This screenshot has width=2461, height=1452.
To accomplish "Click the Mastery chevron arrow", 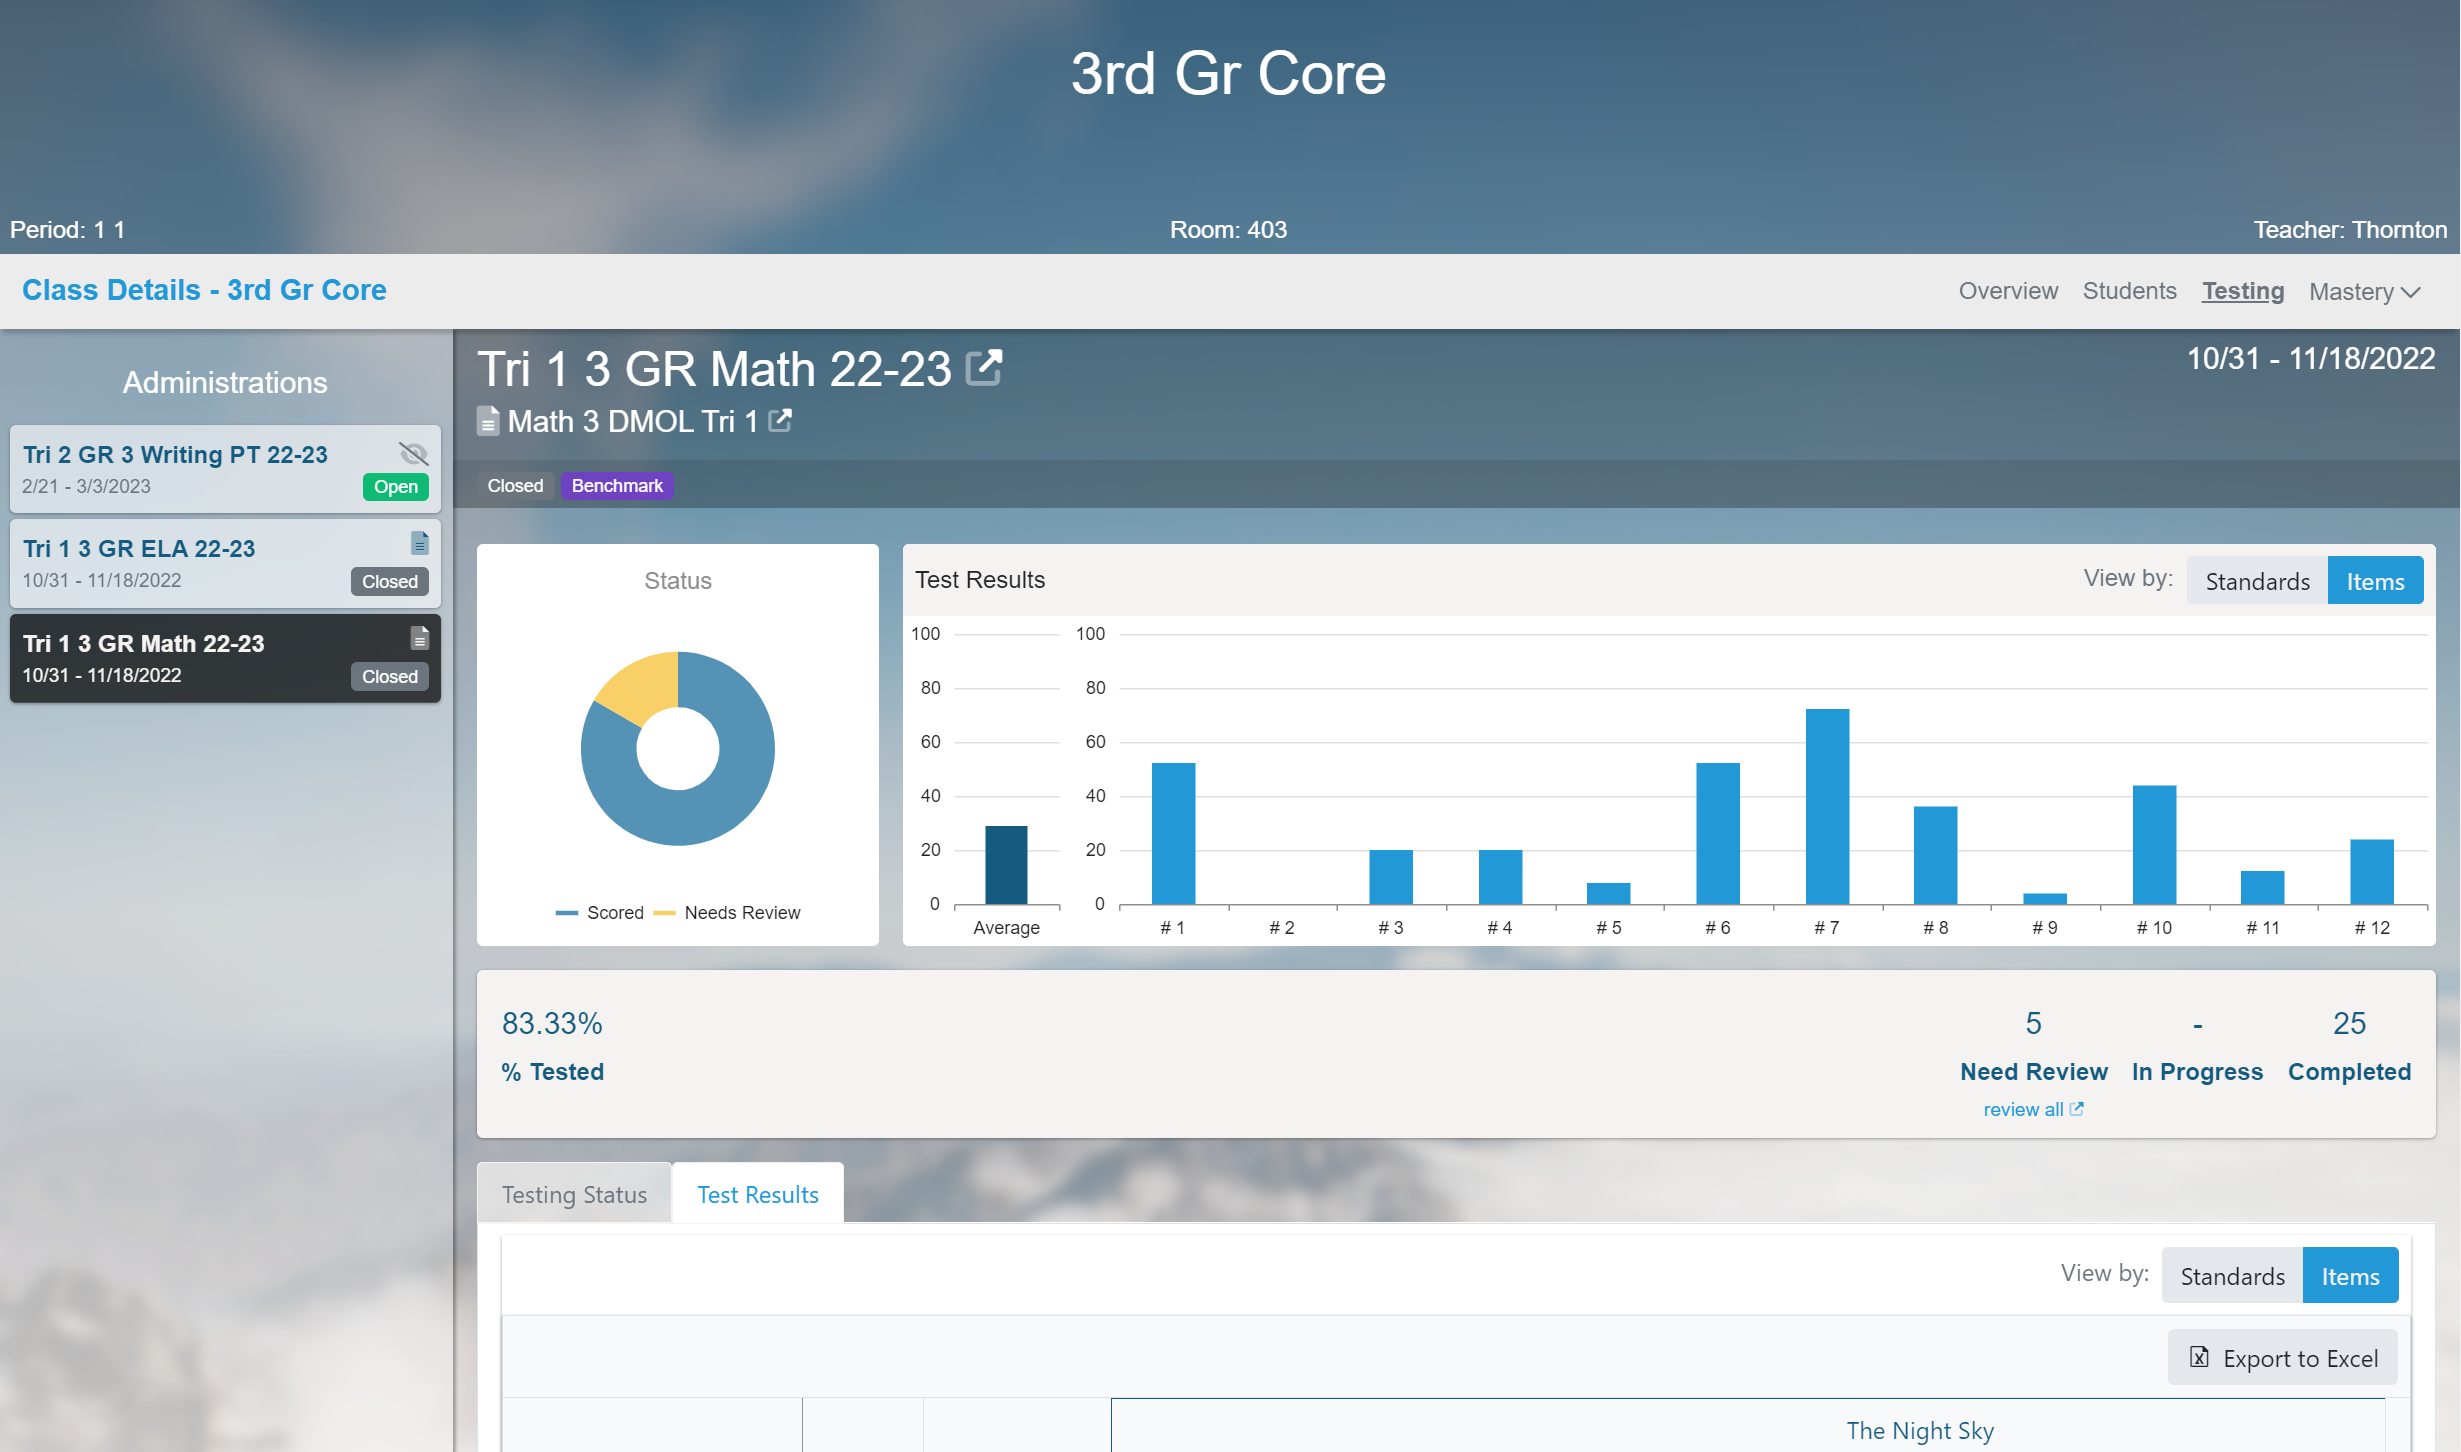I will tap(2411, 292).
